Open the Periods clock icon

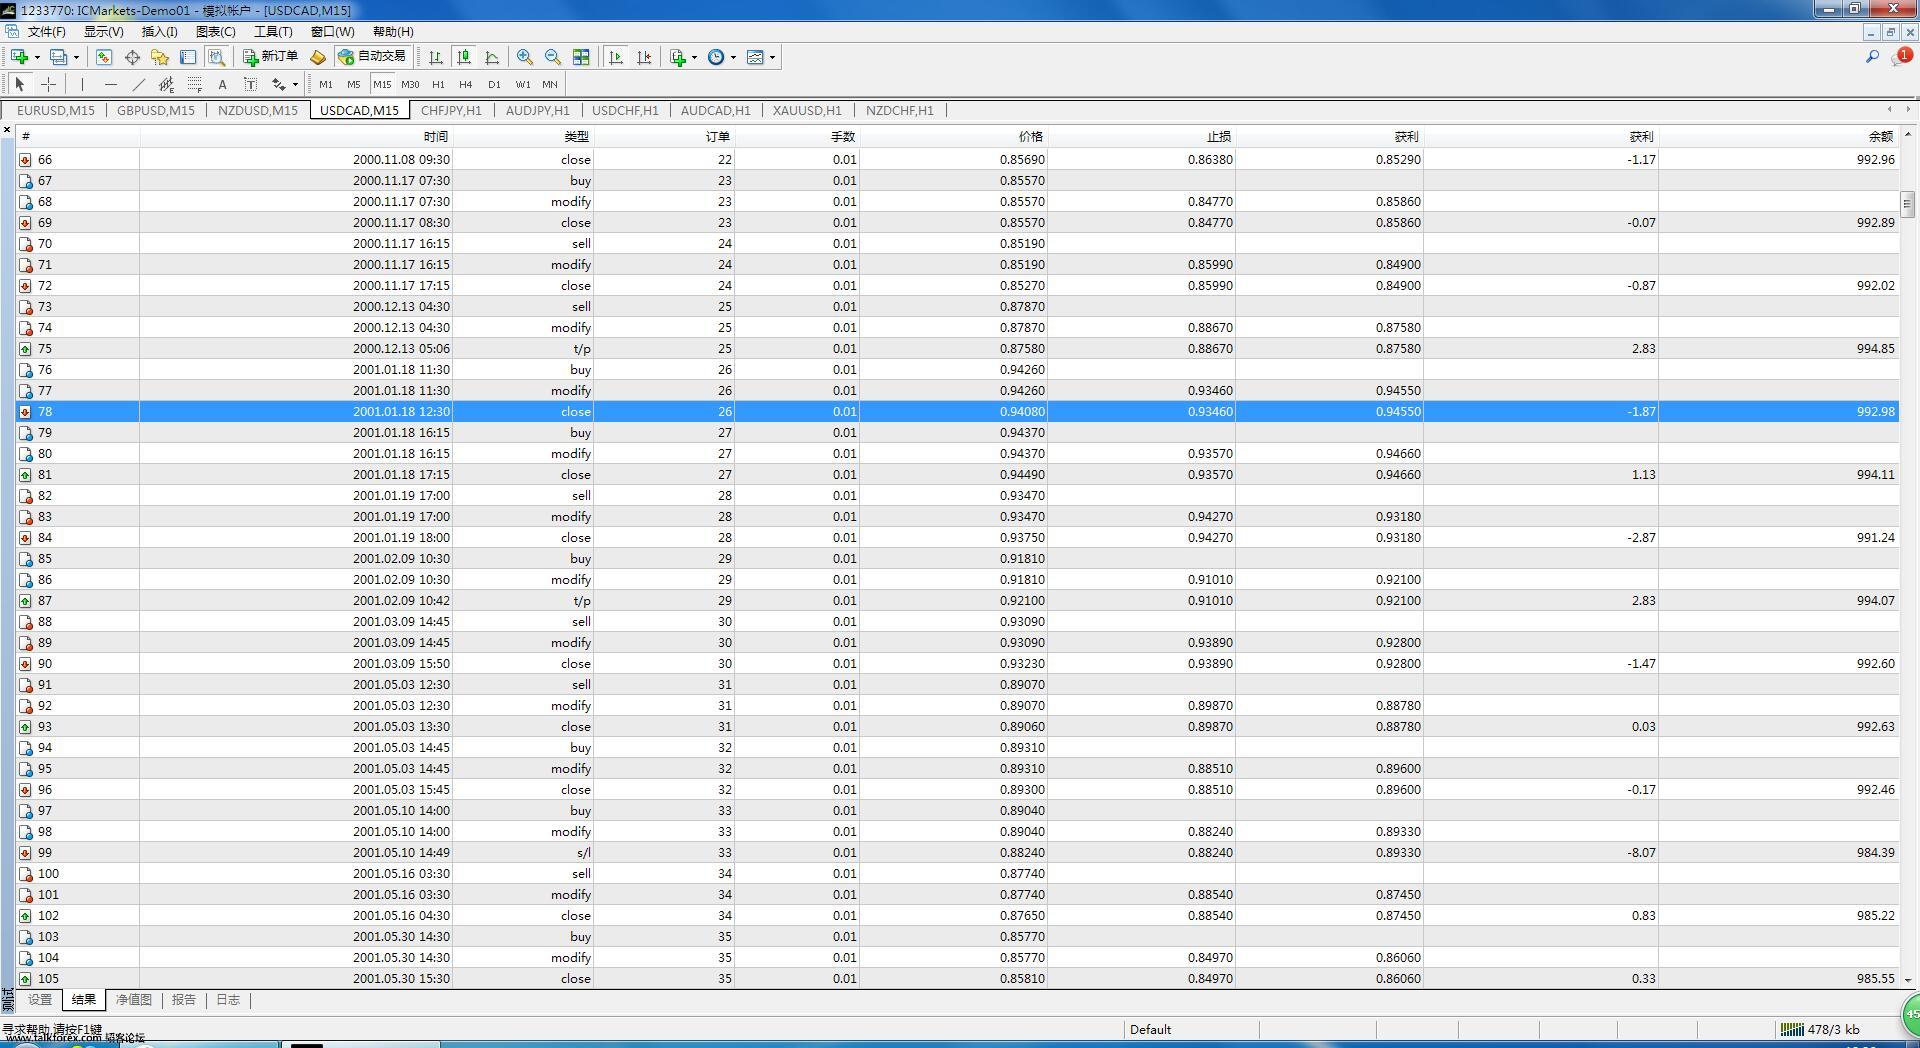click(716, 57)
